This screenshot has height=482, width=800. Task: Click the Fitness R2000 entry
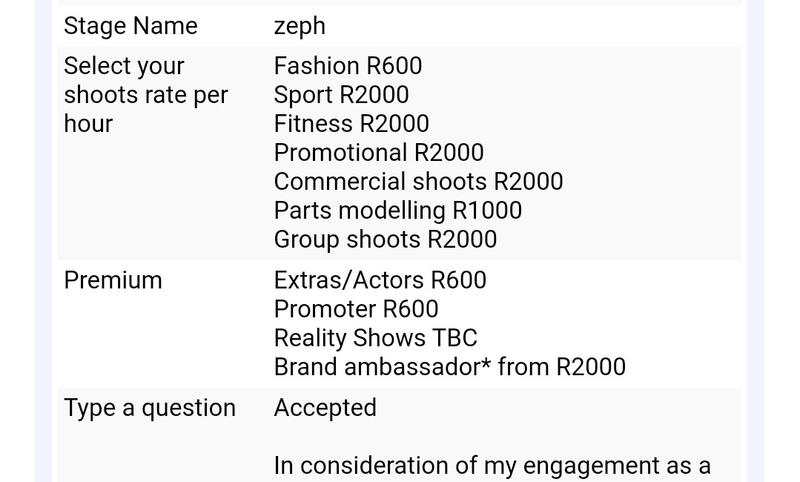[352, 123]
